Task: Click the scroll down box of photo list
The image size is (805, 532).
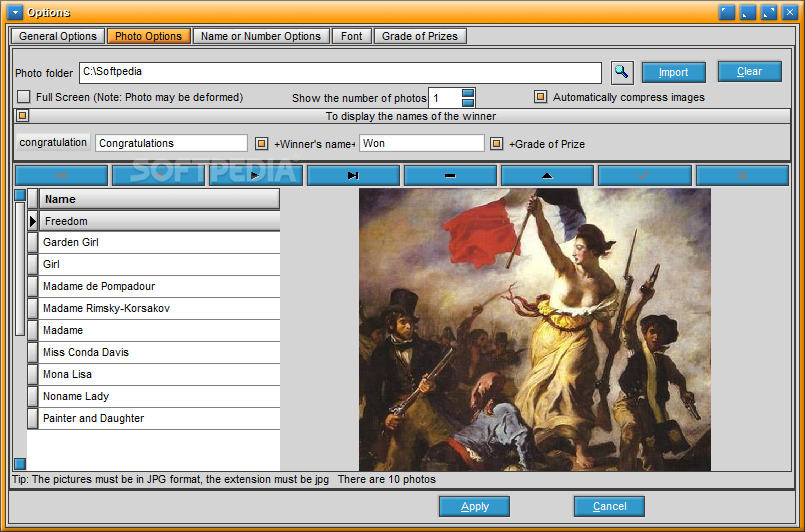Action: coord(20,464)
